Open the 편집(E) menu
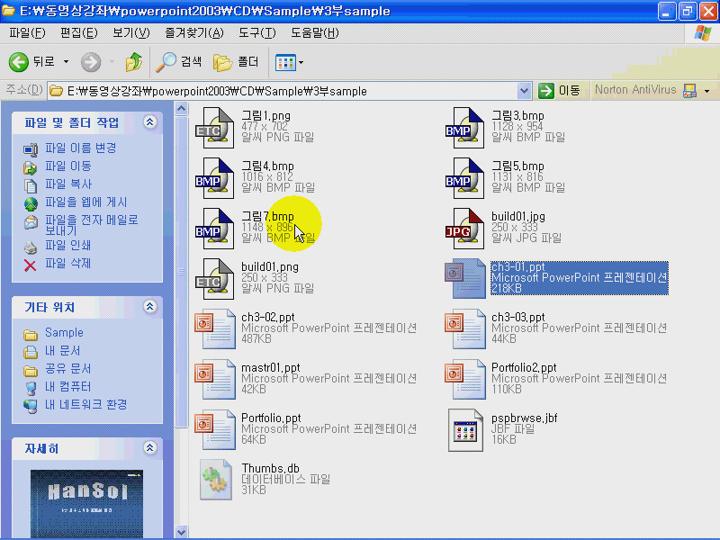The height and width of the screenshot is (540, 720). [x=79, y=33]
